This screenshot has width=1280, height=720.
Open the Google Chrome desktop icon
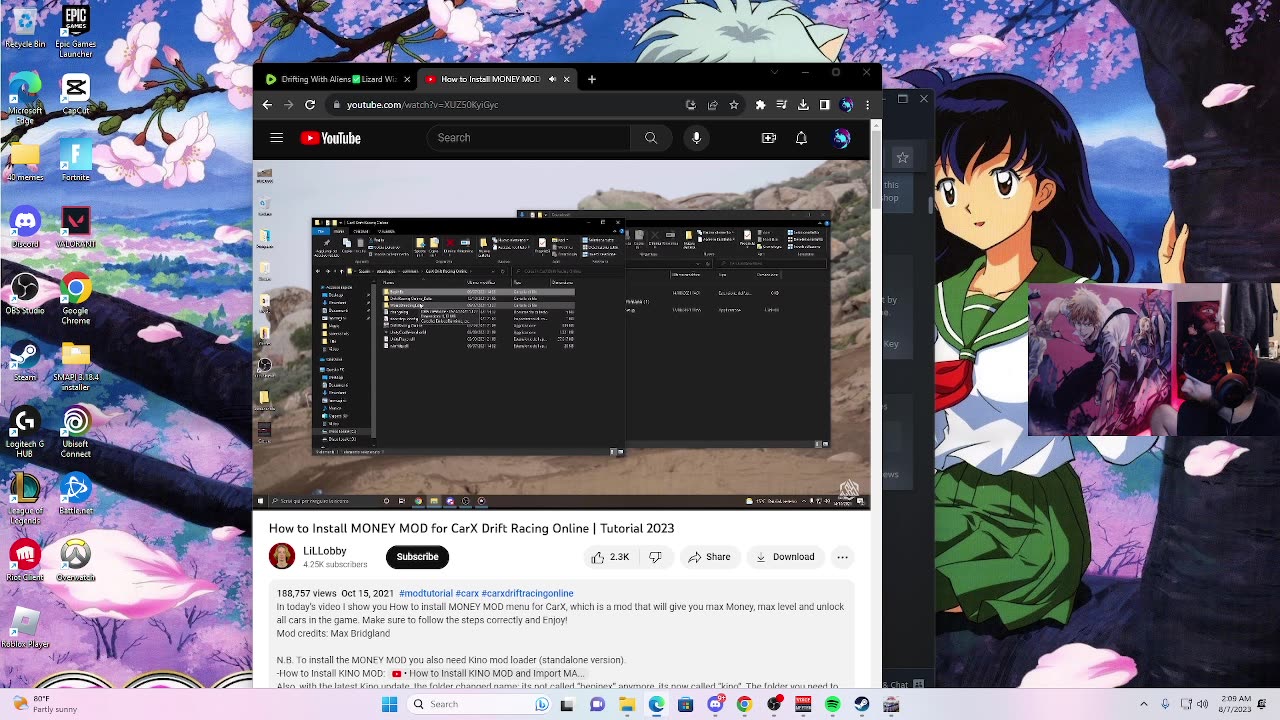[76, 299]
